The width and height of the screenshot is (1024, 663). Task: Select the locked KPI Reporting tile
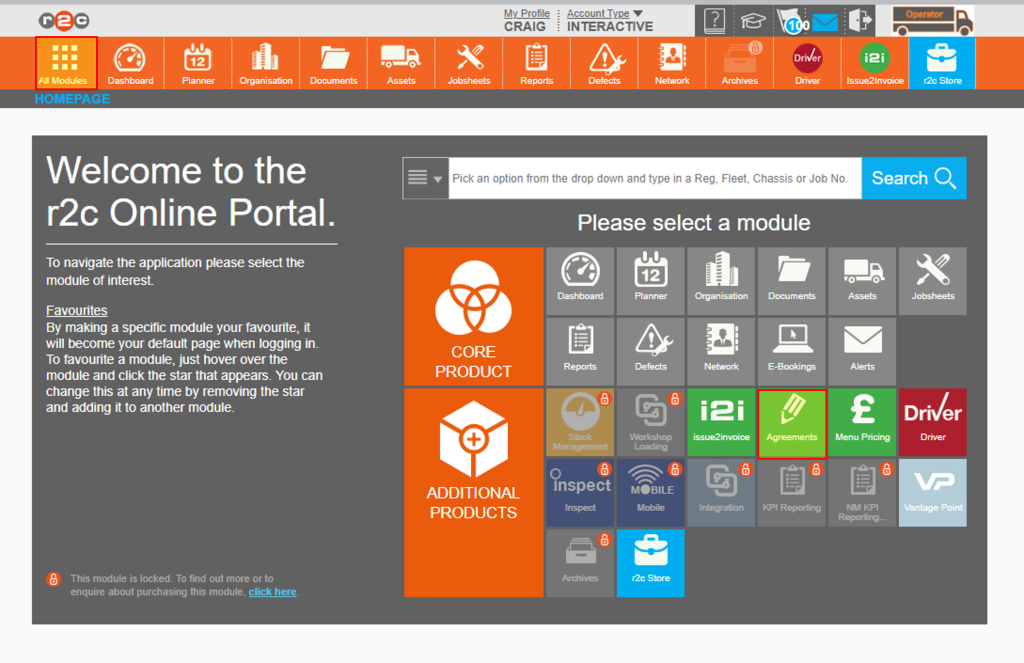[792, 493]
